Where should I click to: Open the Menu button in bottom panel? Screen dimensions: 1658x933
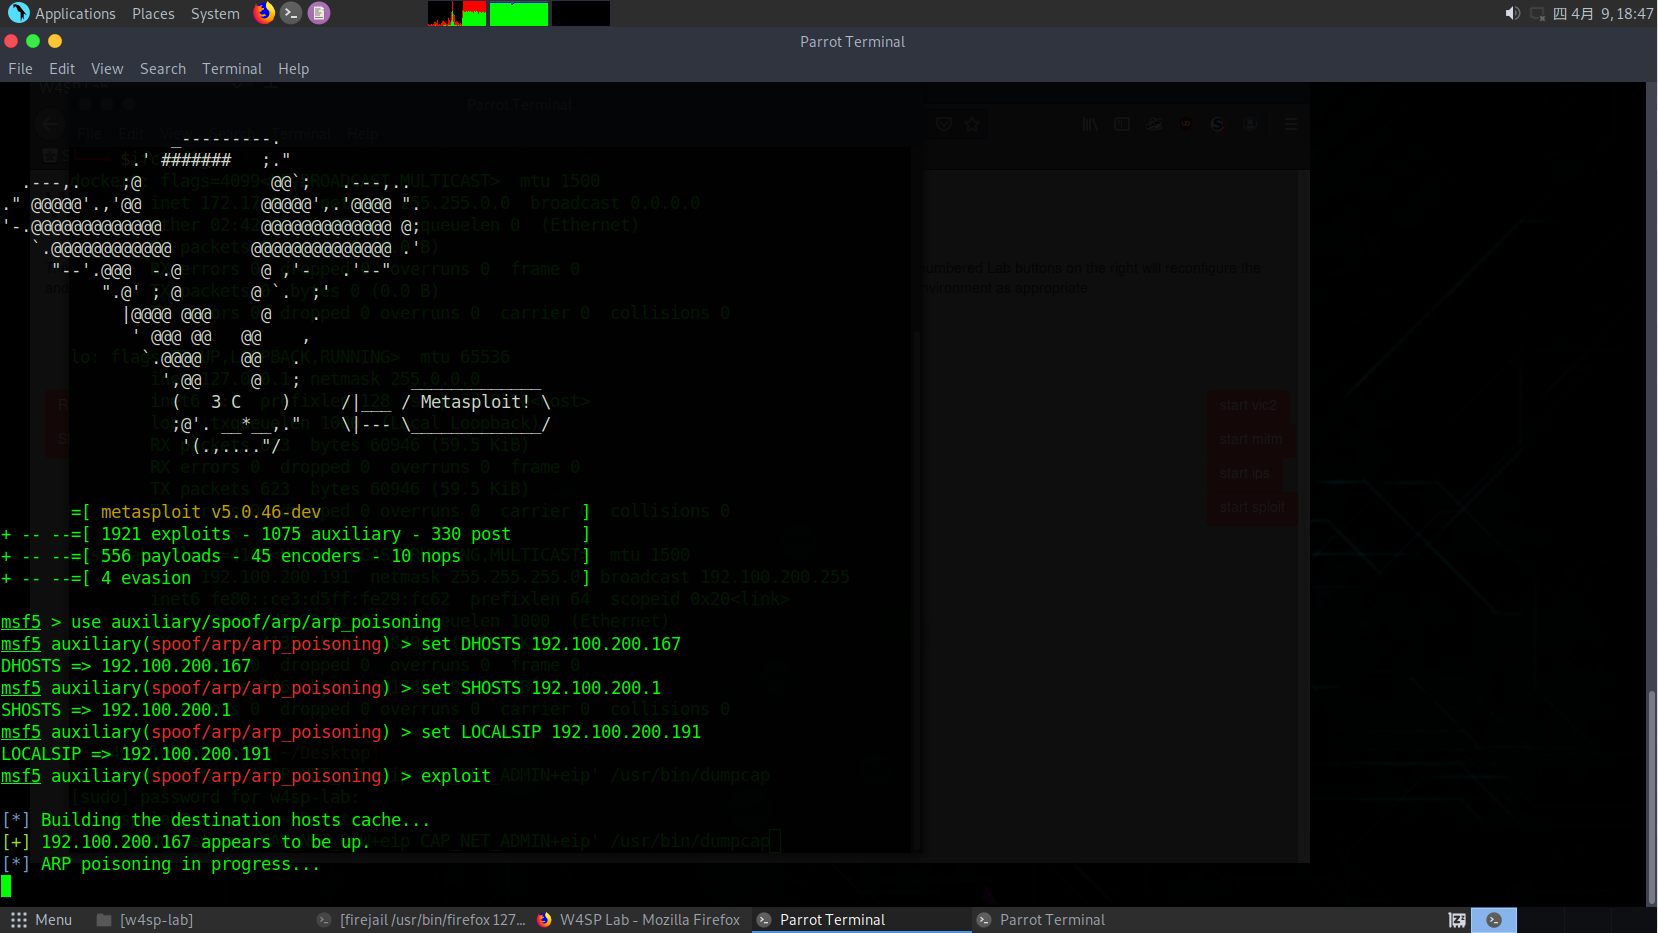click(x=41, y=920)
